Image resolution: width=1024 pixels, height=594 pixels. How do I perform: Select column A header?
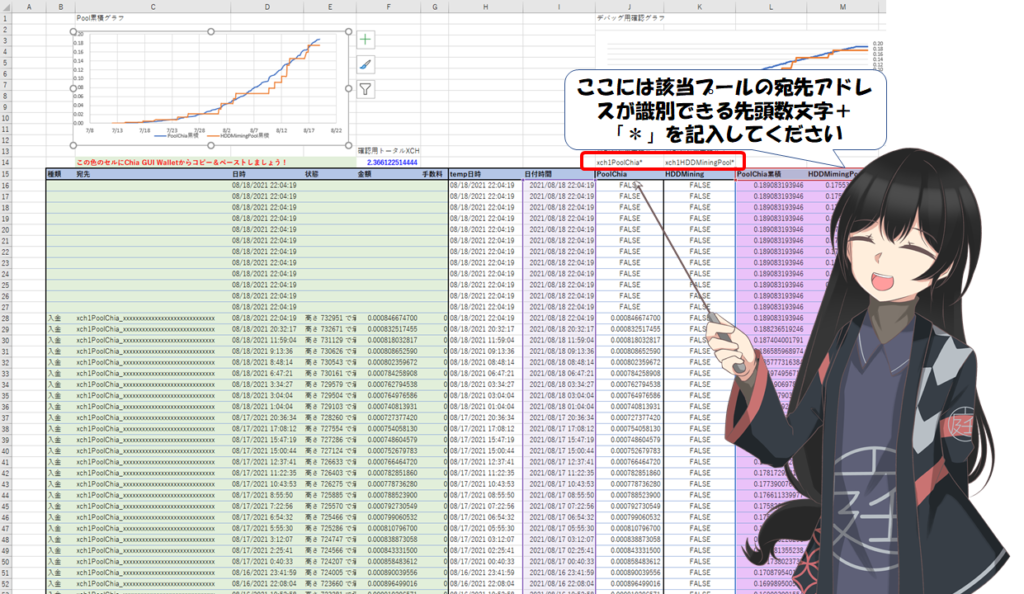point(29,7)
